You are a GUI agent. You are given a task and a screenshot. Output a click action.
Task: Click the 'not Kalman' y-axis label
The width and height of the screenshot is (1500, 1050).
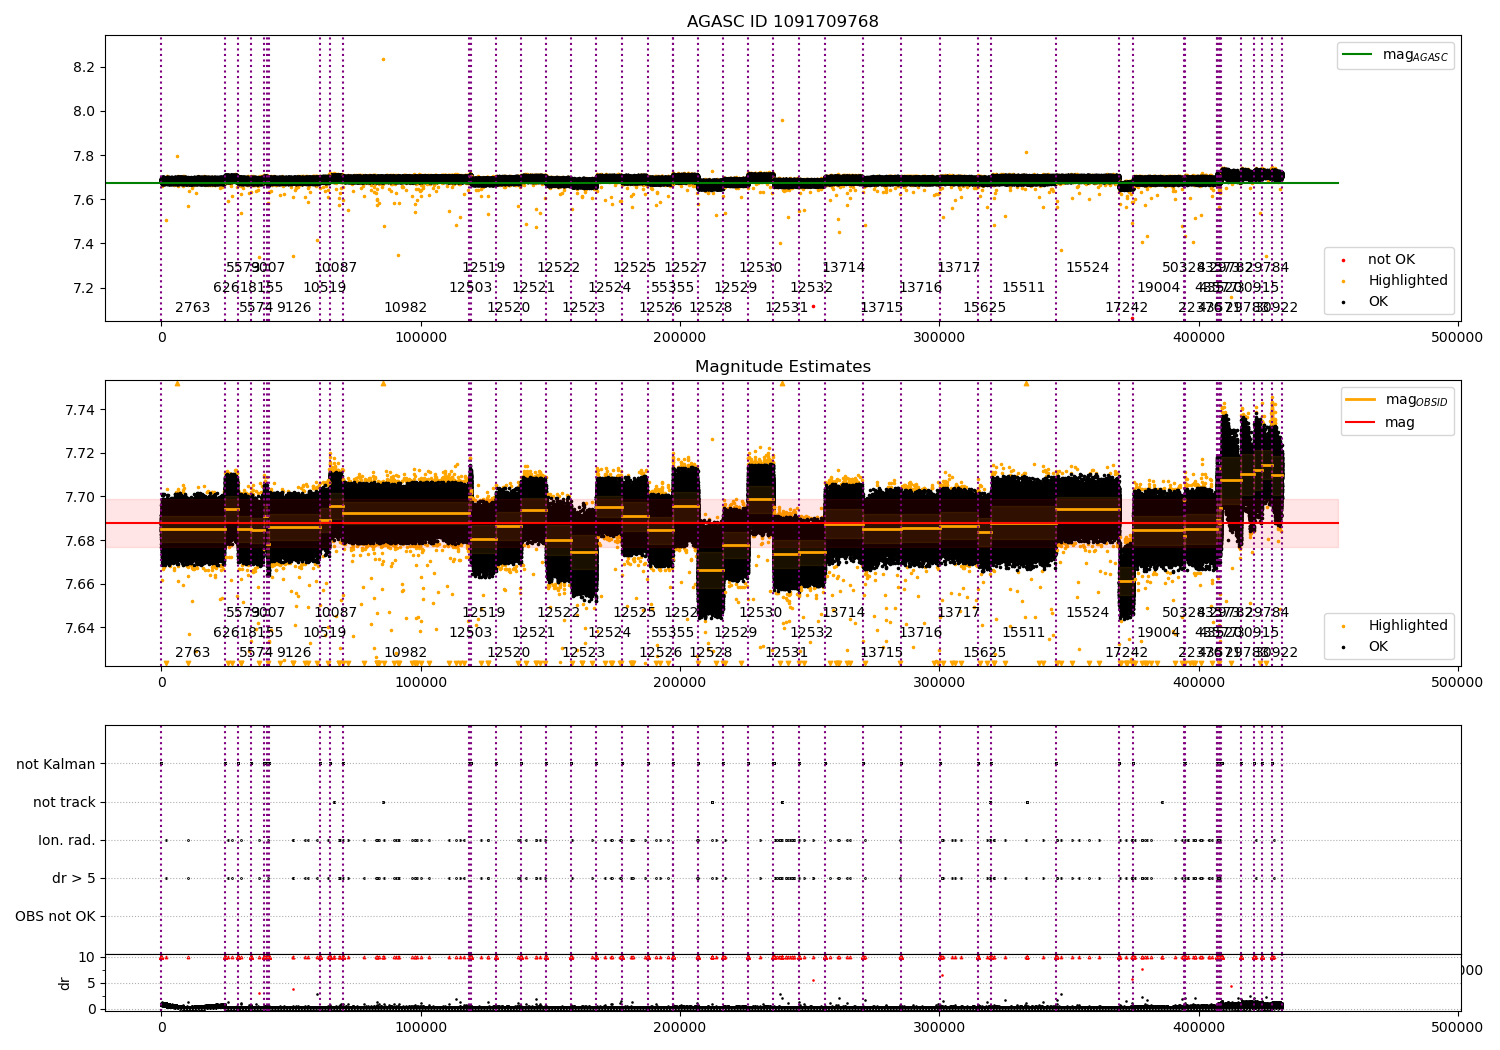(55, 765)
